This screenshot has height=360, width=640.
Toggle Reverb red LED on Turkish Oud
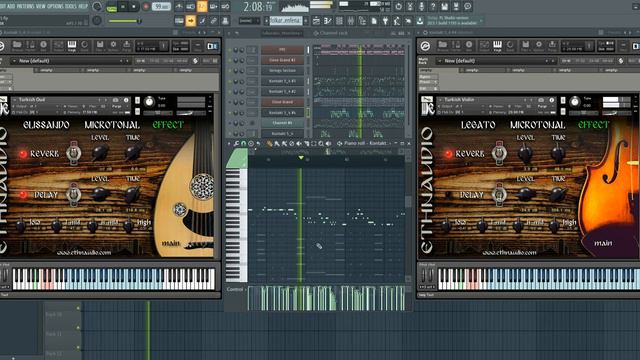click(x=23, y=154)
